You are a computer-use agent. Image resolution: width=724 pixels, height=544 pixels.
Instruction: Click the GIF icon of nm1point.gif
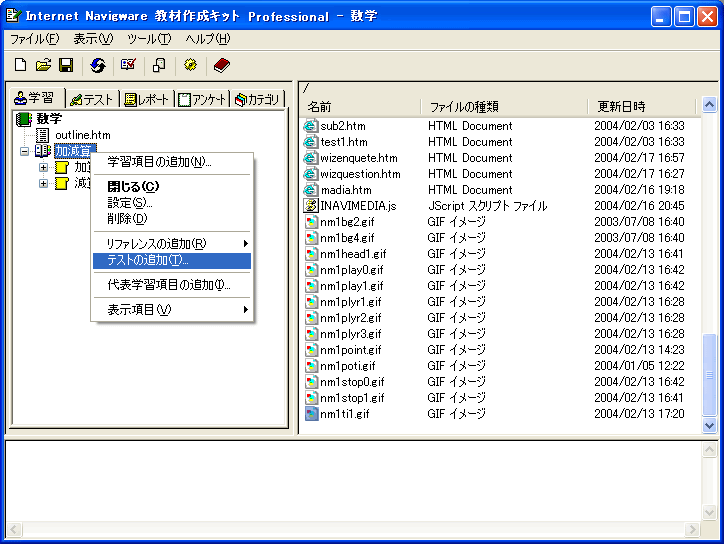click(x=311, y=350)
